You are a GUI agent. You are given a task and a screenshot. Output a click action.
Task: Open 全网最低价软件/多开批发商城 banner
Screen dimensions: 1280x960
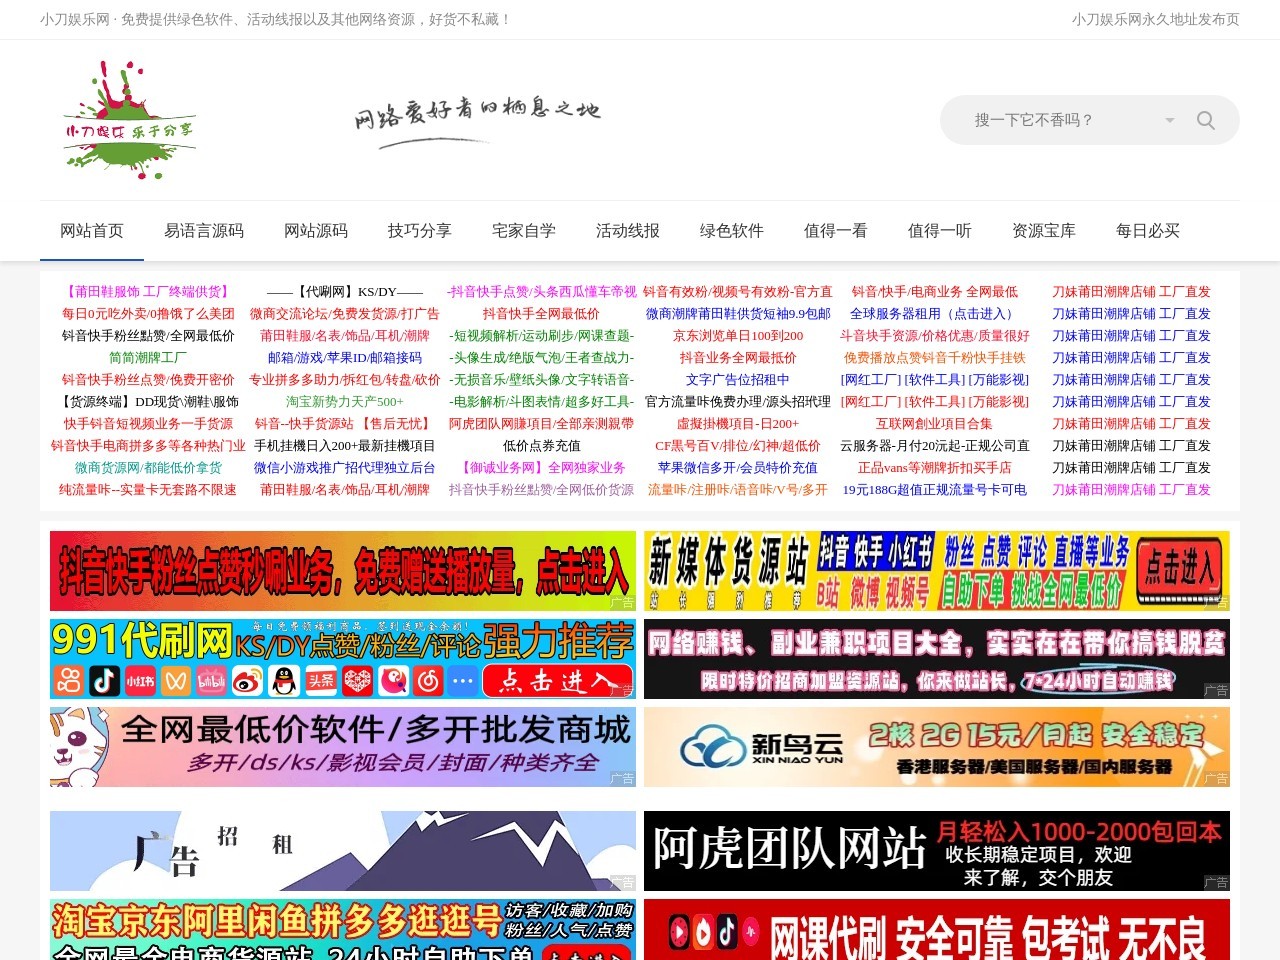(x=343, y=747)
